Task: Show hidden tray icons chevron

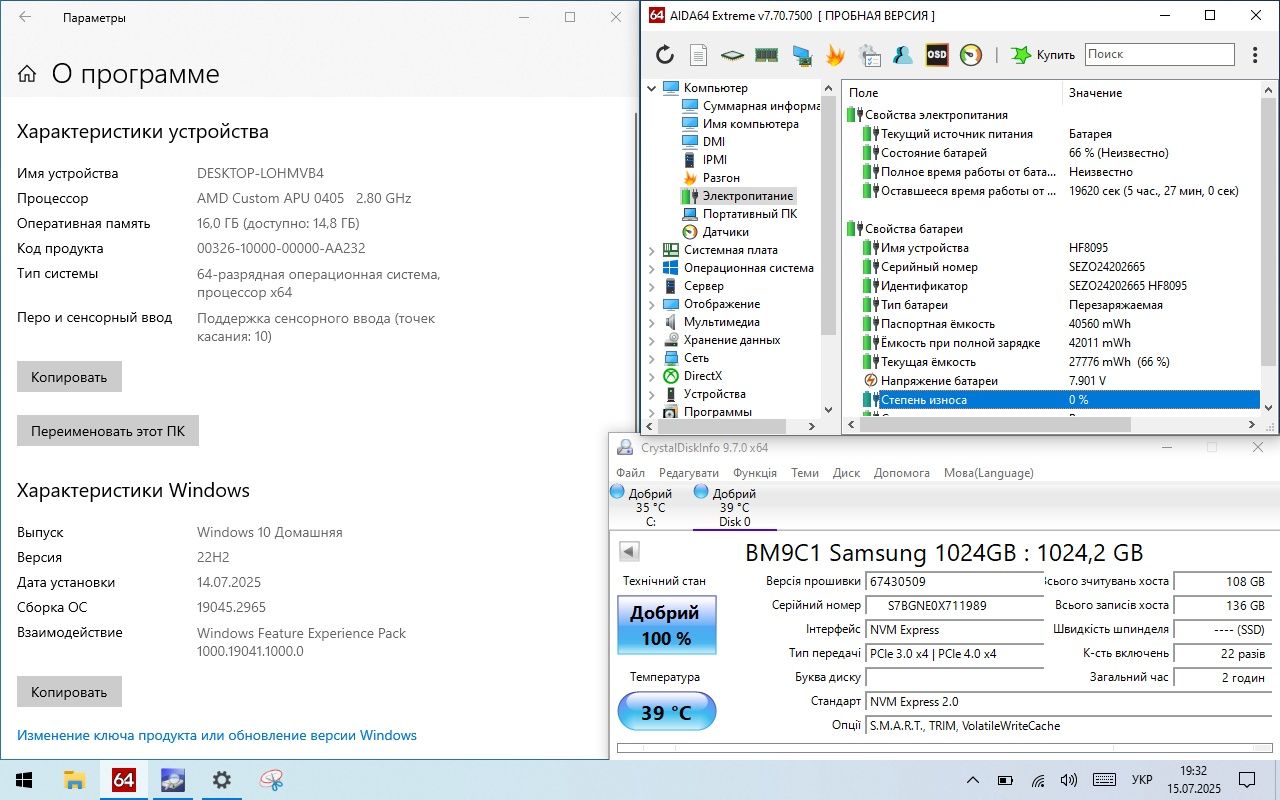Action: [973, 780]
